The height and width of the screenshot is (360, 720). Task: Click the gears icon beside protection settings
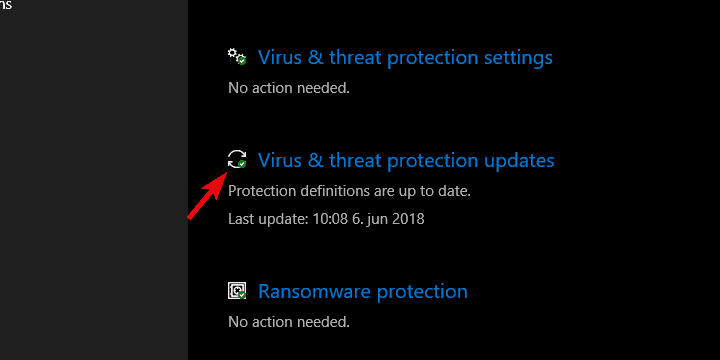(236, 56)
